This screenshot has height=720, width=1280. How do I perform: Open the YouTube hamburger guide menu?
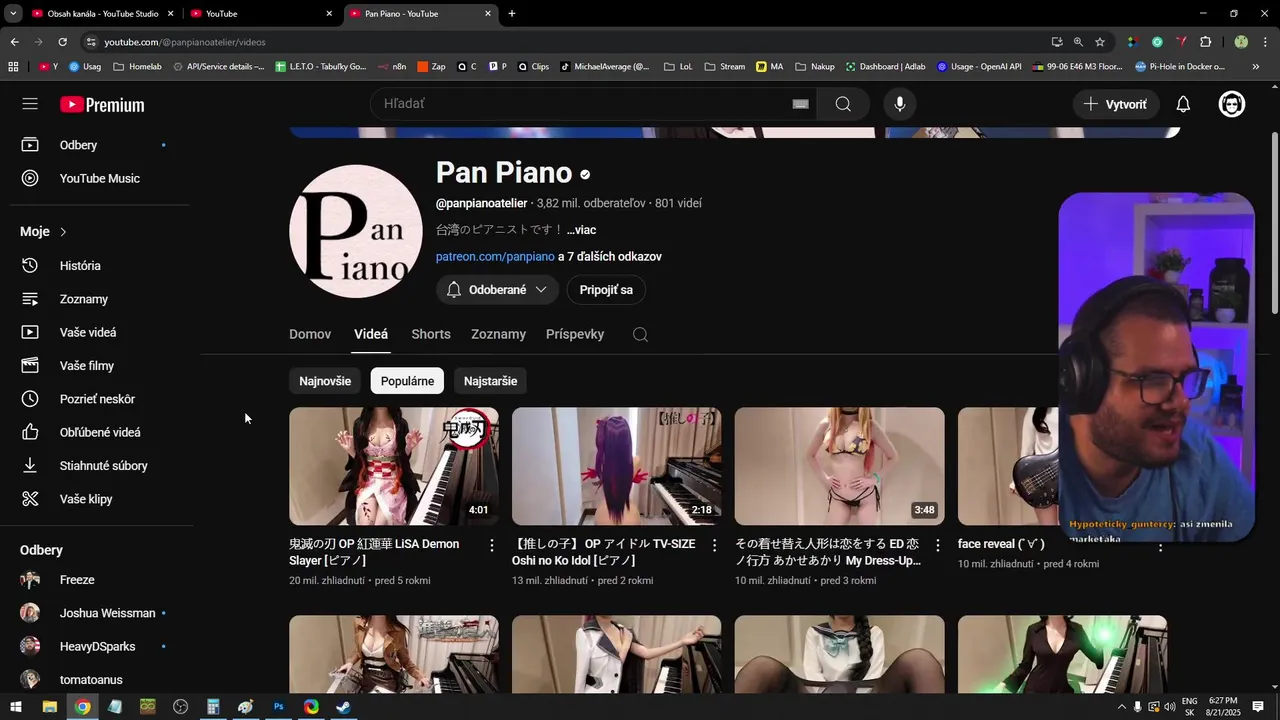click(x=30, y=104)
